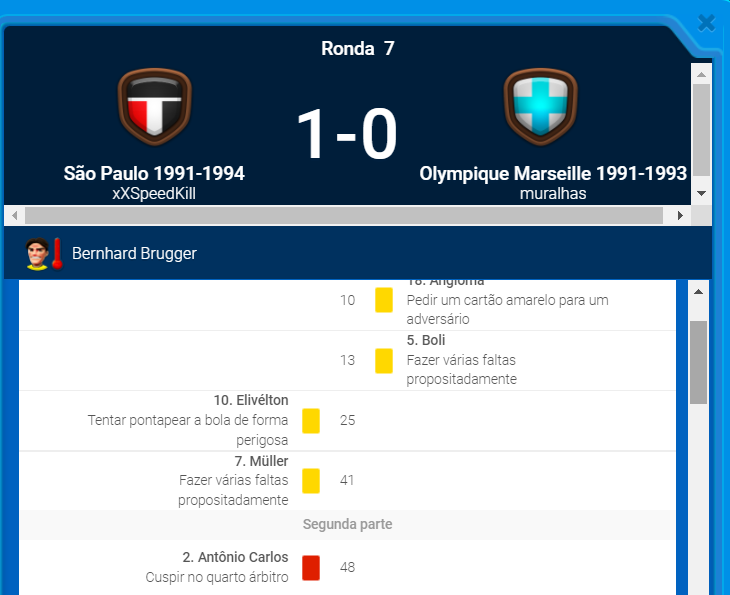Viewport: 730px width, 595px height.
Task: Close the match report window
Action: click(x=707, y=22)
